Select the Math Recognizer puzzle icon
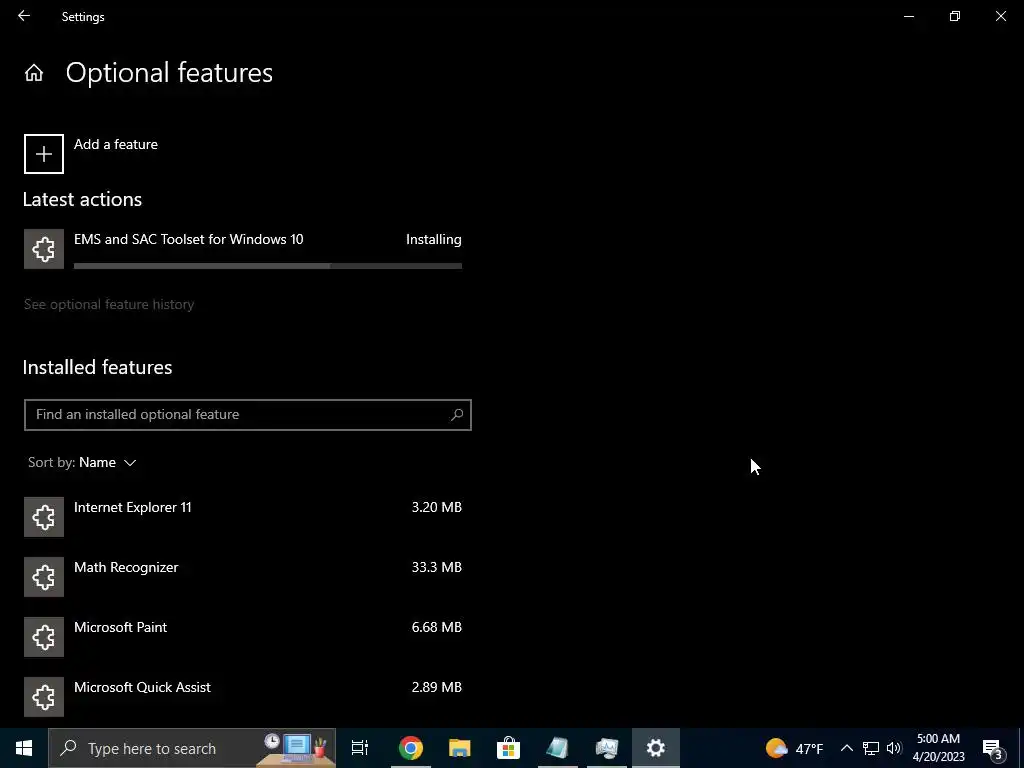1024x768 pixels. click(44, 577)
